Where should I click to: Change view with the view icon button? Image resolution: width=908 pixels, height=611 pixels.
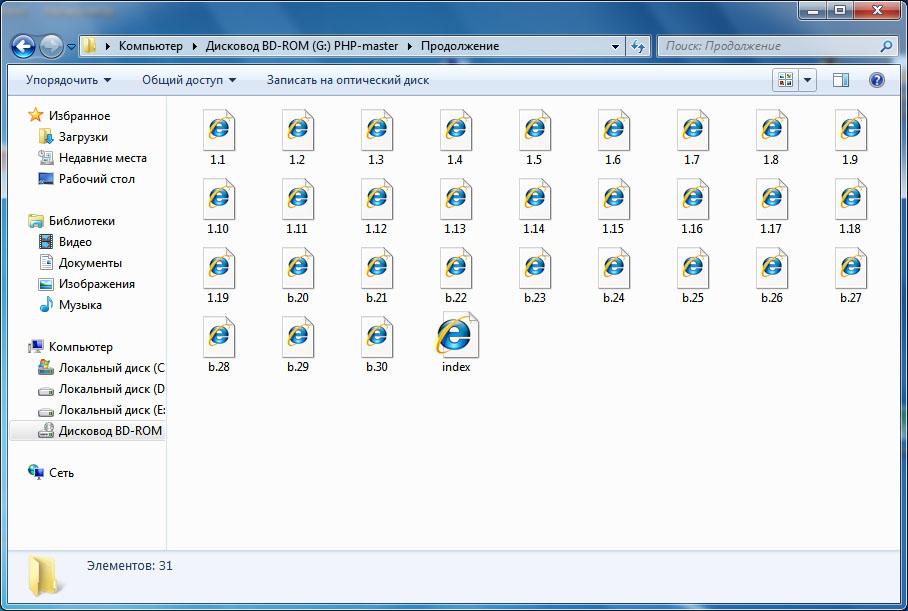coord(786,80)
